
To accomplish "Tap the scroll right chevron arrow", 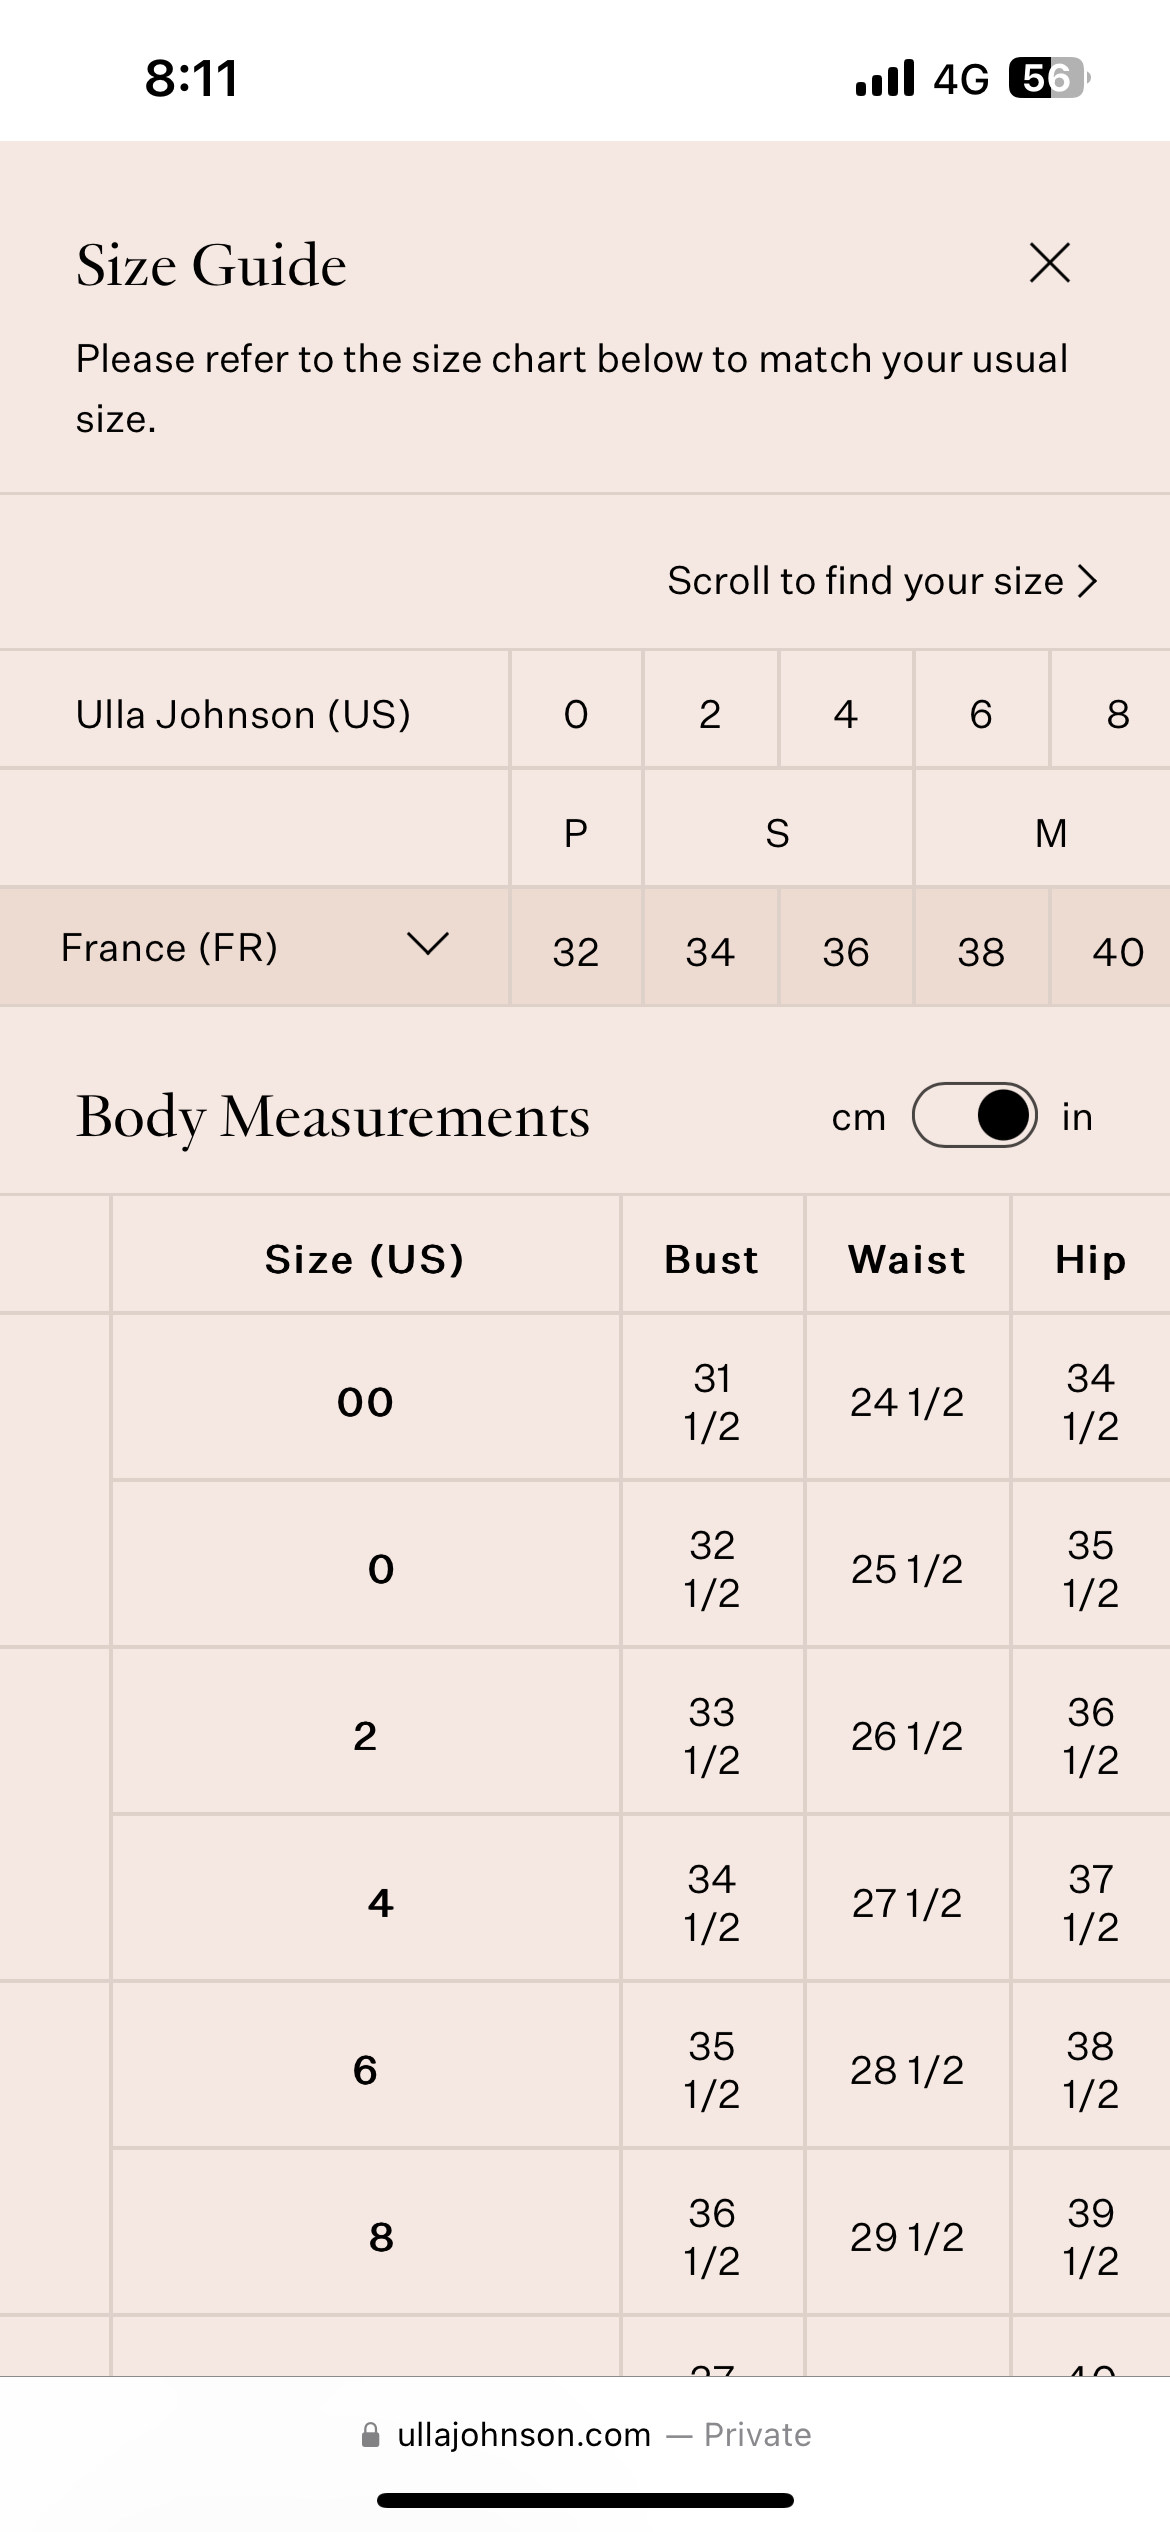I will point(1088,581).
